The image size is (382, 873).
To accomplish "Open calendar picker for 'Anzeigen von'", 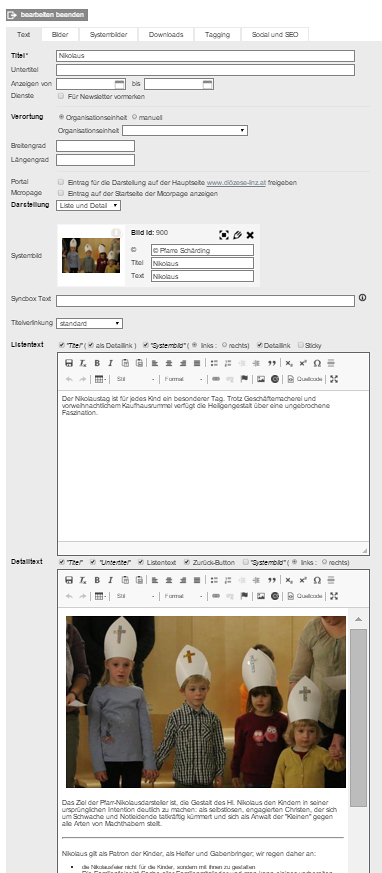I will 119,84.
